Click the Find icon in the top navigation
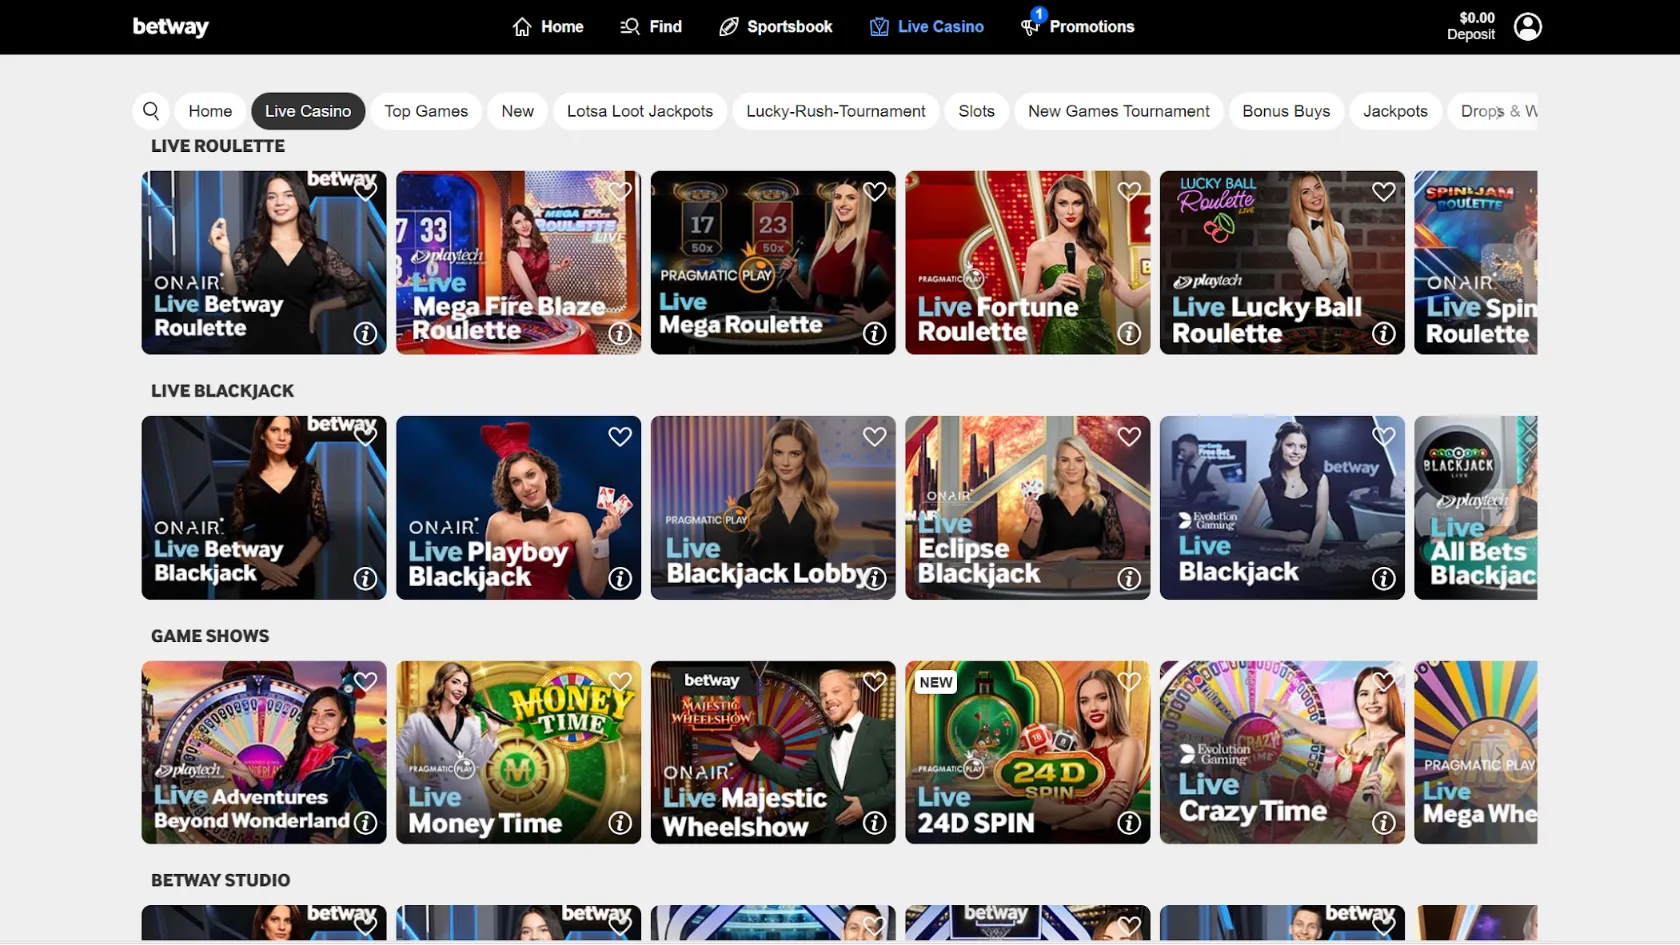The height and width of the screenshot is (945, 1680). pyautogui.click(x=631, y=26)
